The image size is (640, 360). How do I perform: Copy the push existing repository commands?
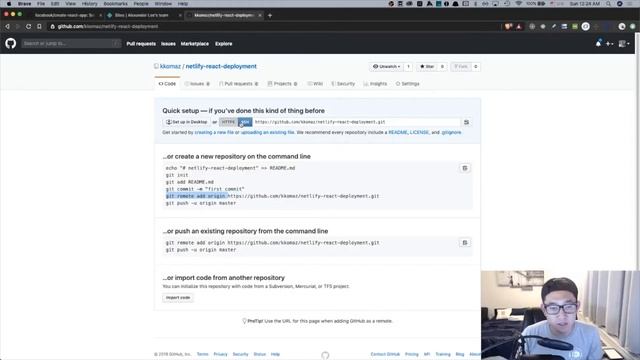pyautogui.click(x=464, y=243)
